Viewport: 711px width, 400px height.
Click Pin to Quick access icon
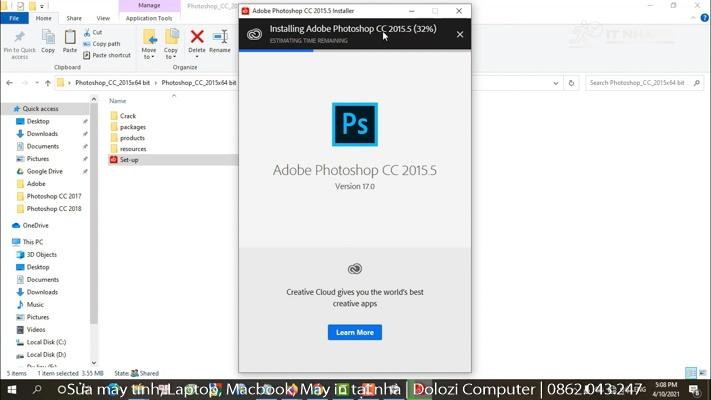tap(20, 40)
